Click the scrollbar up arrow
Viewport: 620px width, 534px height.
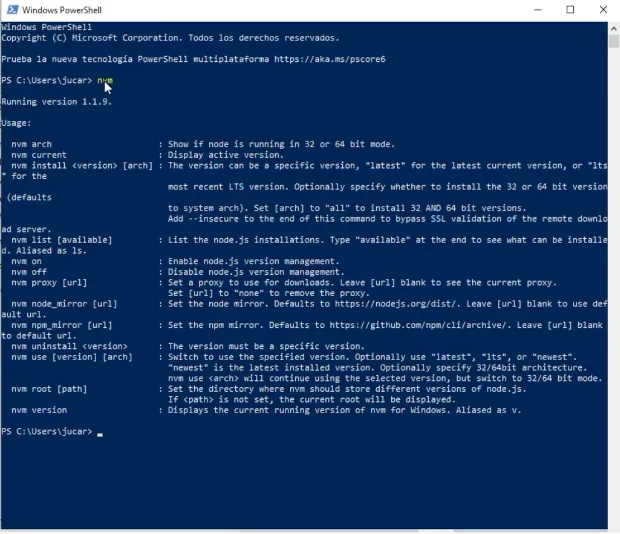(613, 28)
